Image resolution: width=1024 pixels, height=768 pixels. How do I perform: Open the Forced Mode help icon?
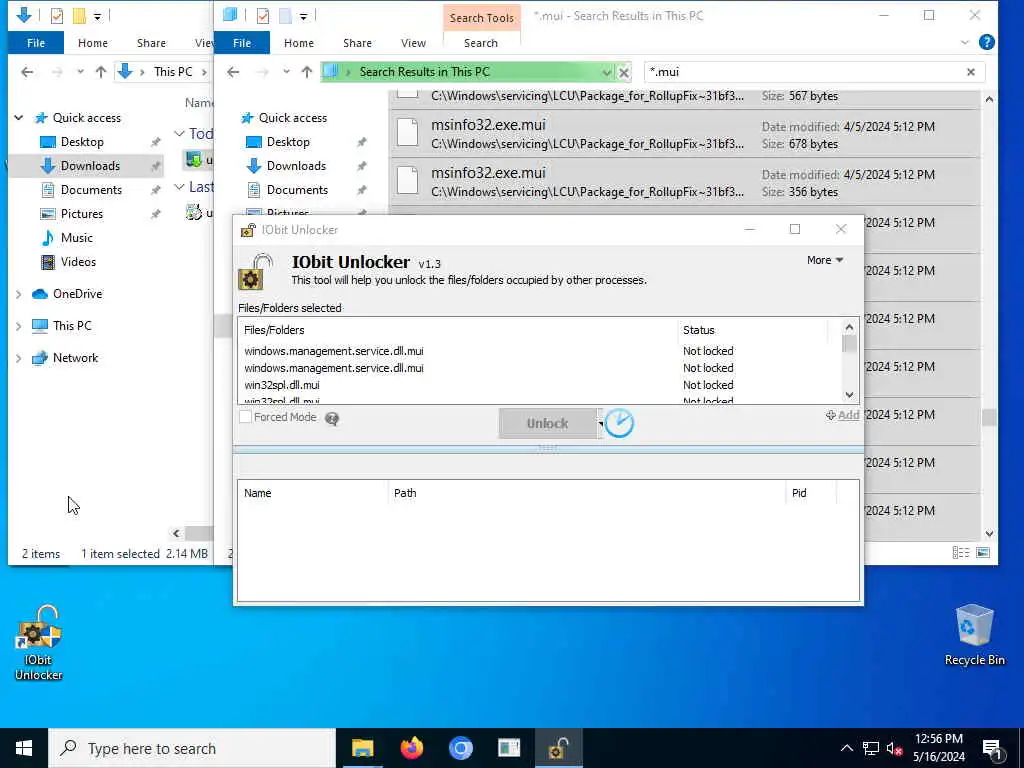click(x=332, y=419)
